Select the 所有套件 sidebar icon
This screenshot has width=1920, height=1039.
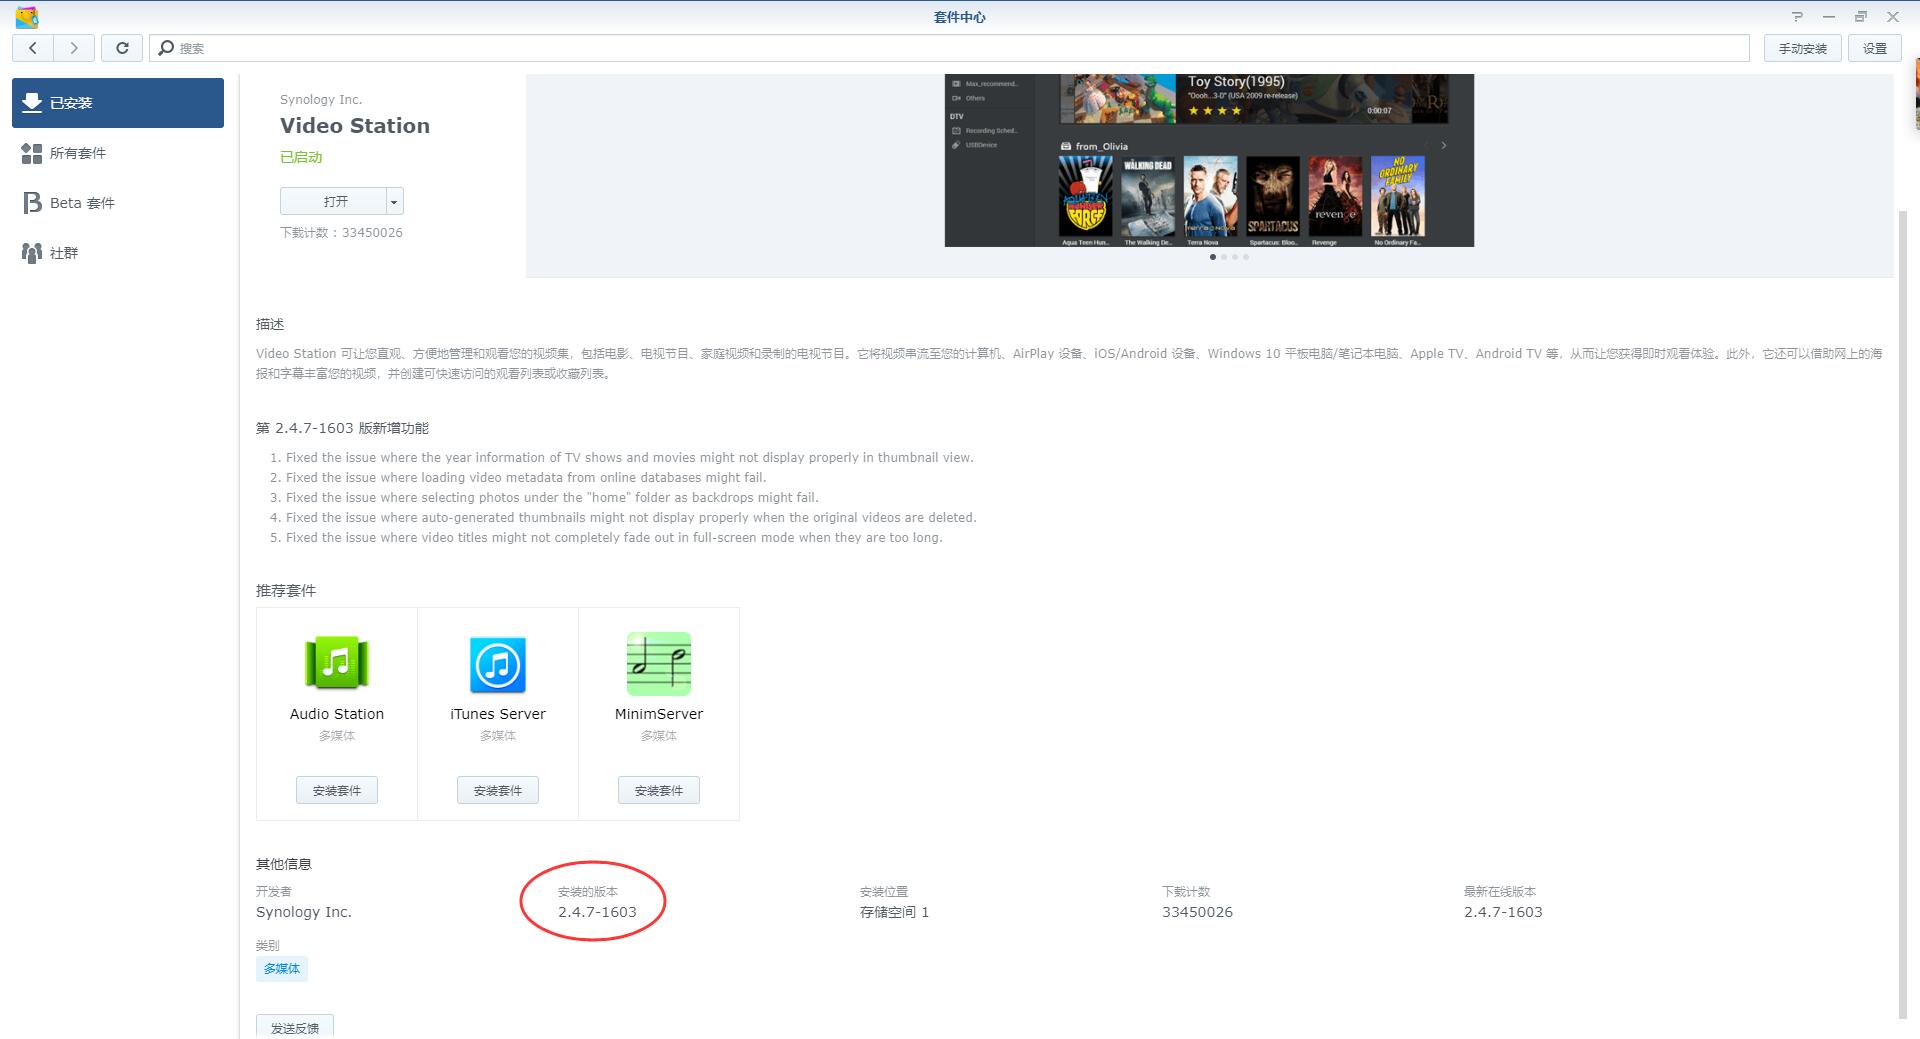click(x=80, y=152)
